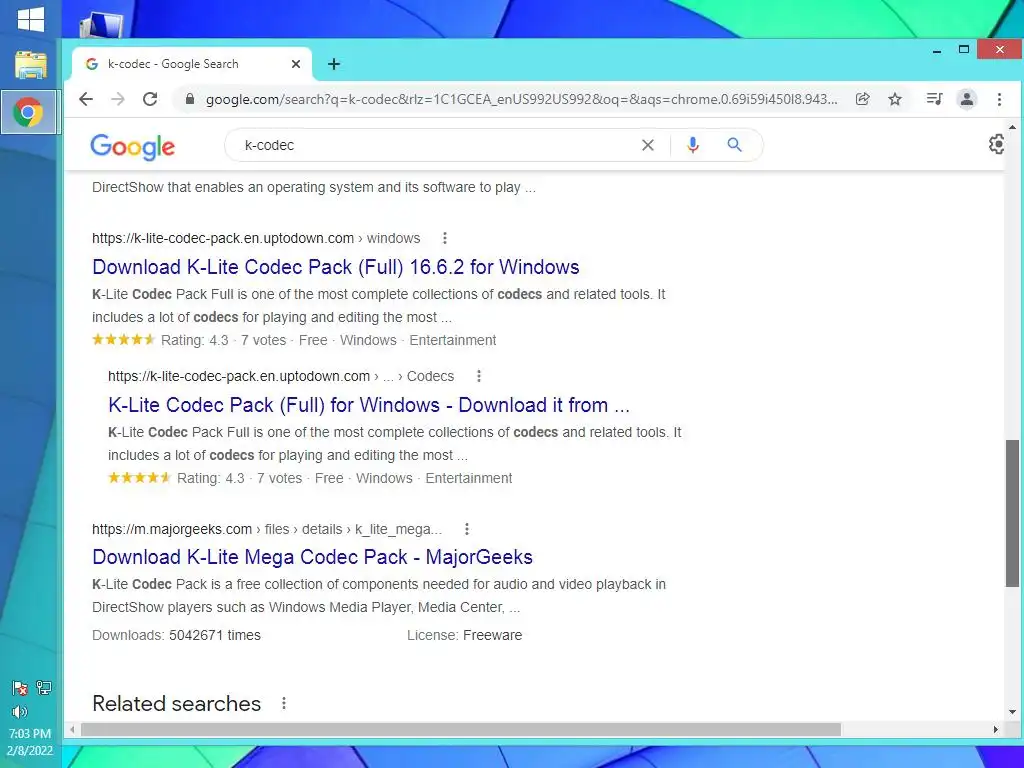The height and width of the screenshot is (768, 1024).
Task: Click the scroll-down arrow of vertical scrollbar
Action: 1012,712
